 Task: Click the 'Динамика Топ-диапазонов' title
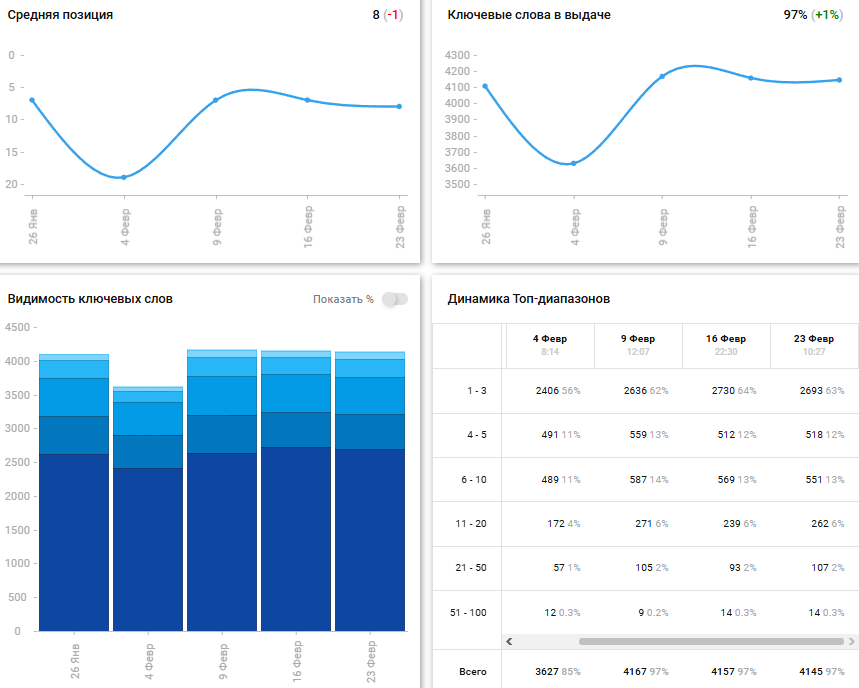point(529,299)
